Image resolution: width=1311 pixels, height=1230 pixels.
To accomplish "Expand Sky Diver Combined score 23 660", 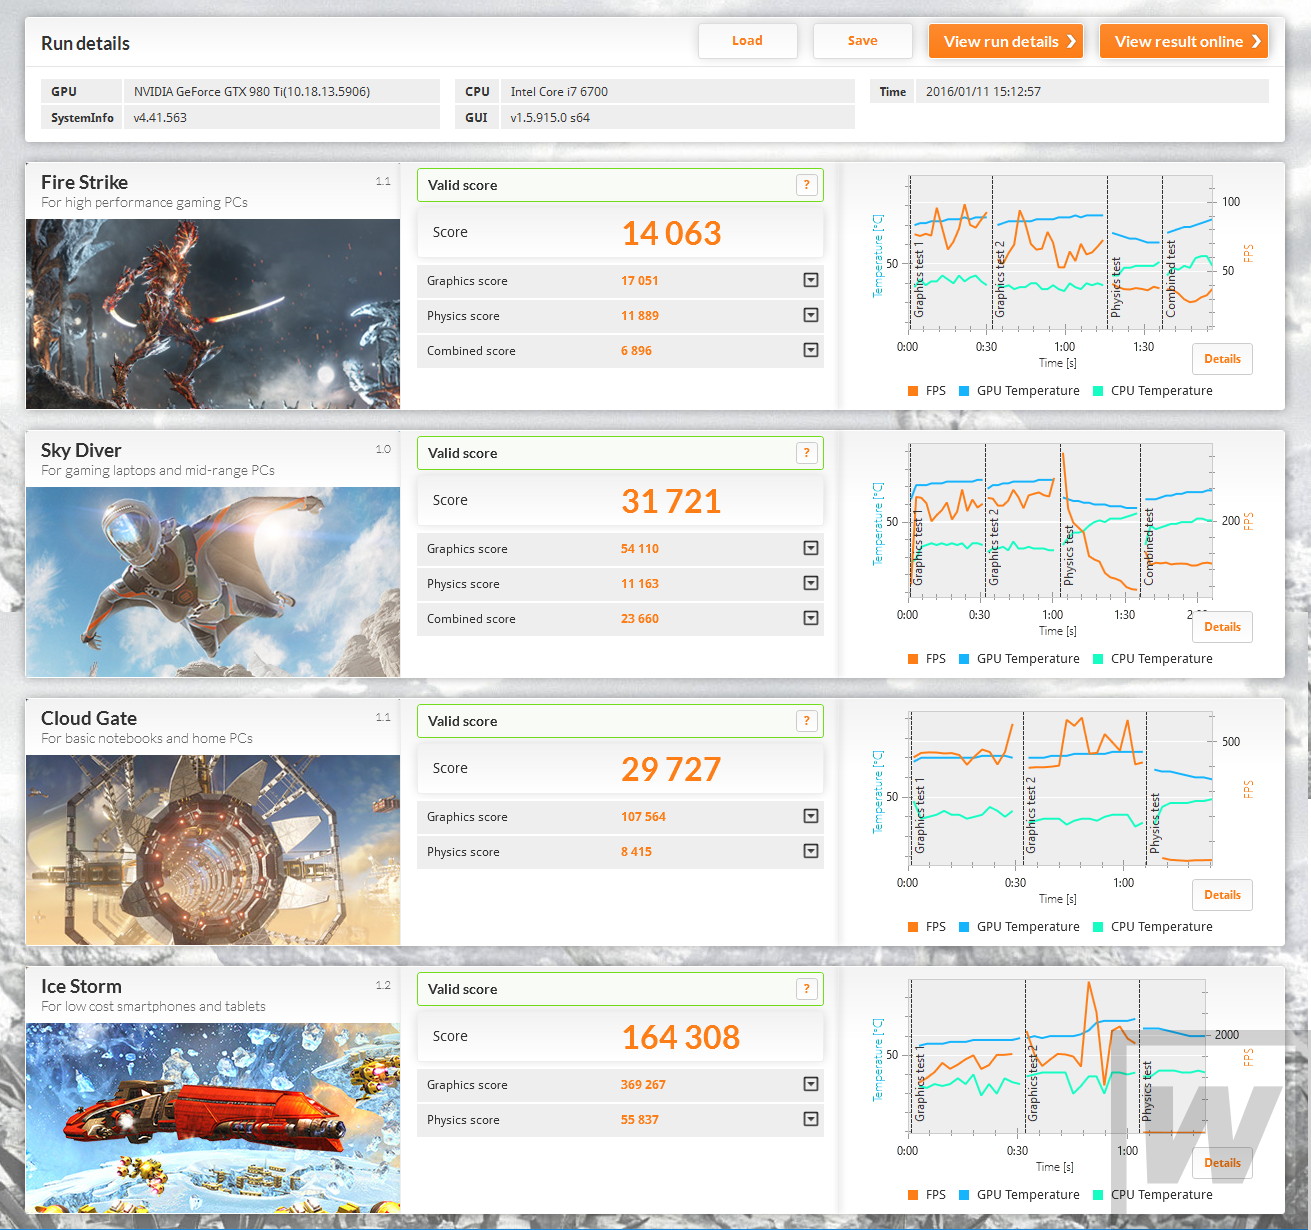I will click(811, 618).
